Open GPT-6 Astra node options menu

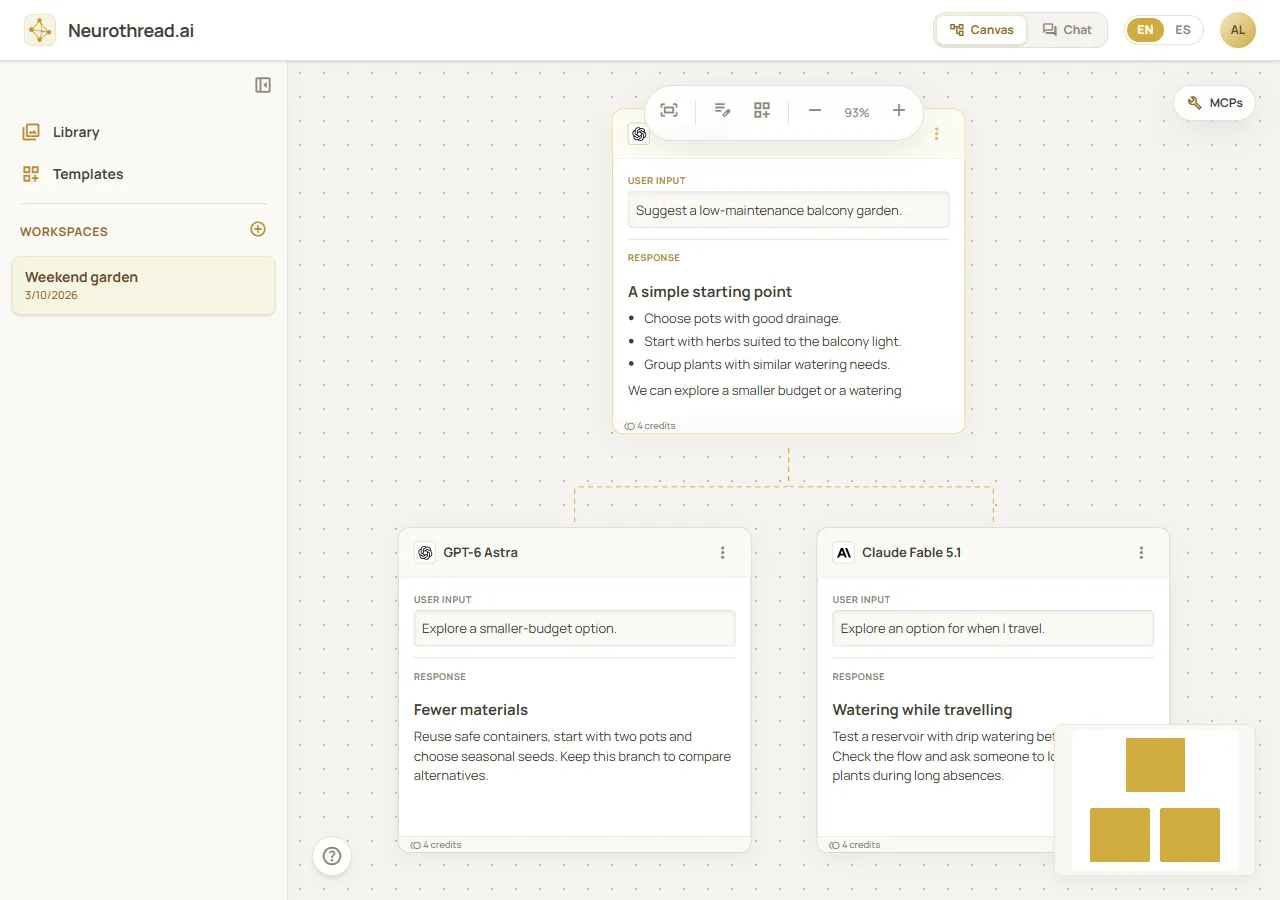(x=723, y=553)
